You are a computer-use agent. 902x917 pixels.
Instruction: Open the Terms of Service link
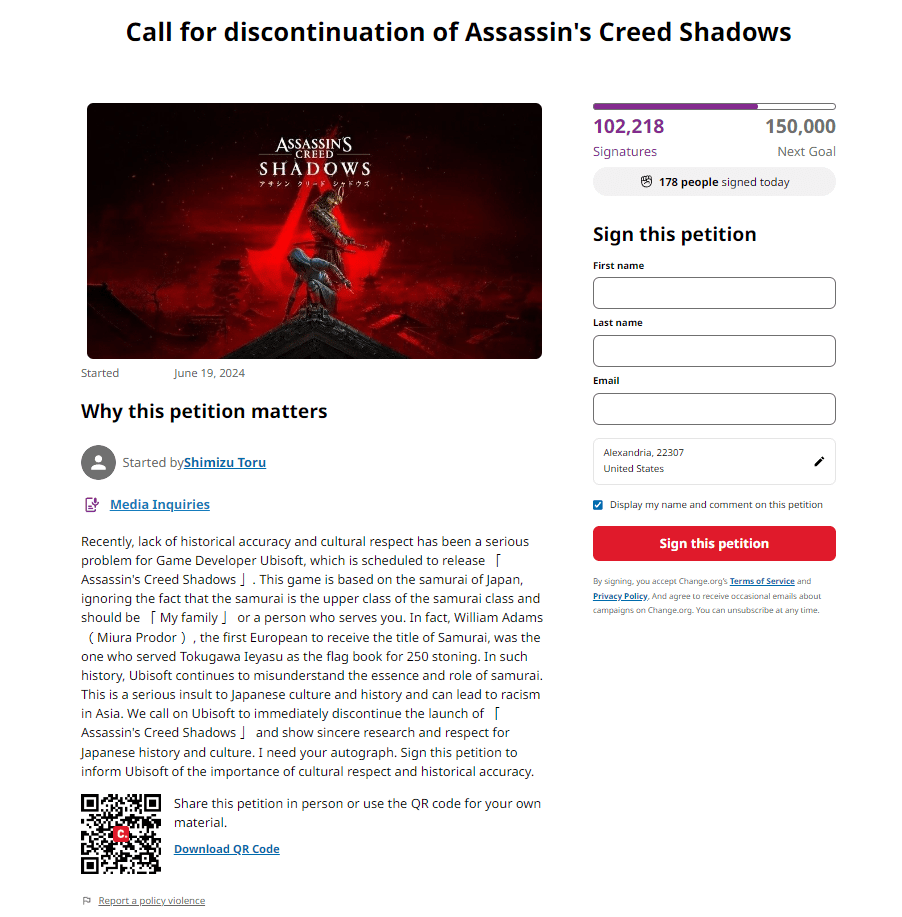[762, 581]
